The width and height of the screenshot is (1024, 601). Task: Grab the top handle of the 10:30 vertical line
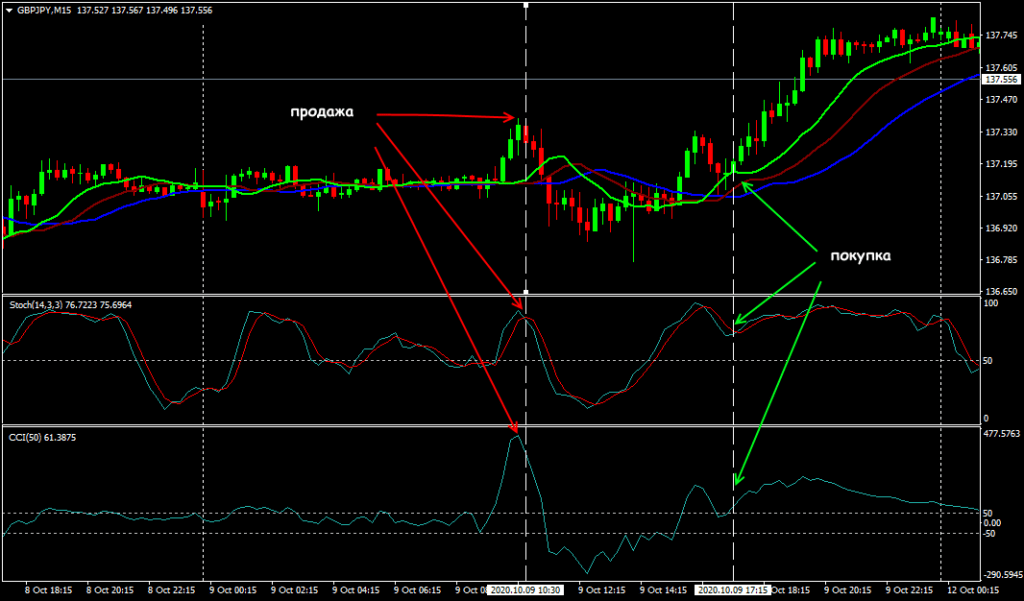(x=526, y=5)
